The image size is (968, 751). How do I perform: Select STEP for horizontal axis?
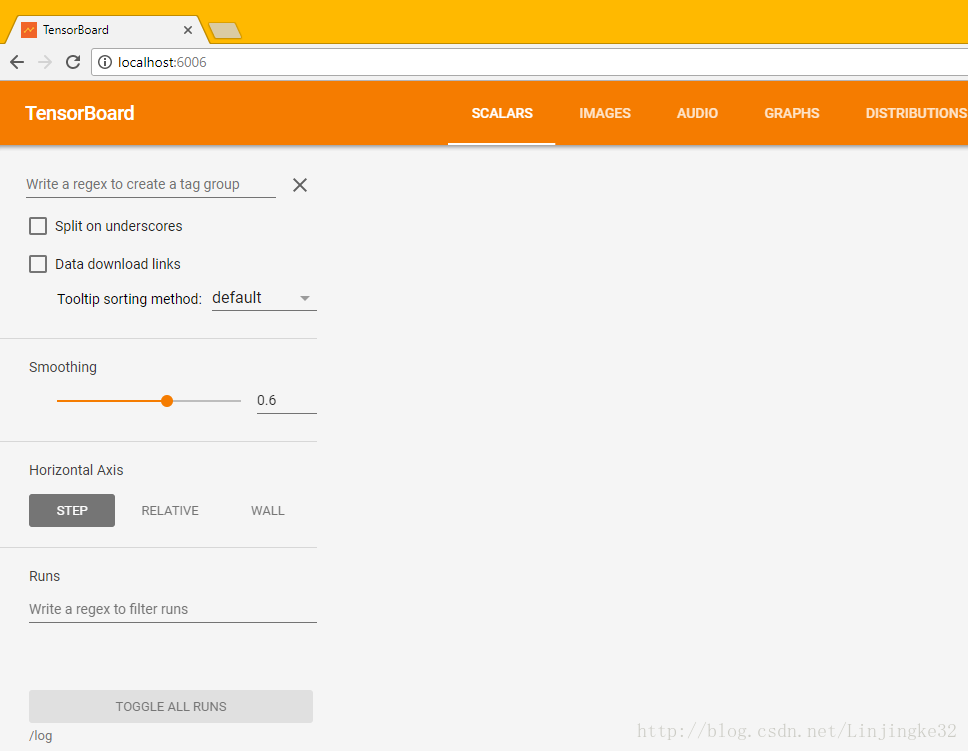[72, 510]
